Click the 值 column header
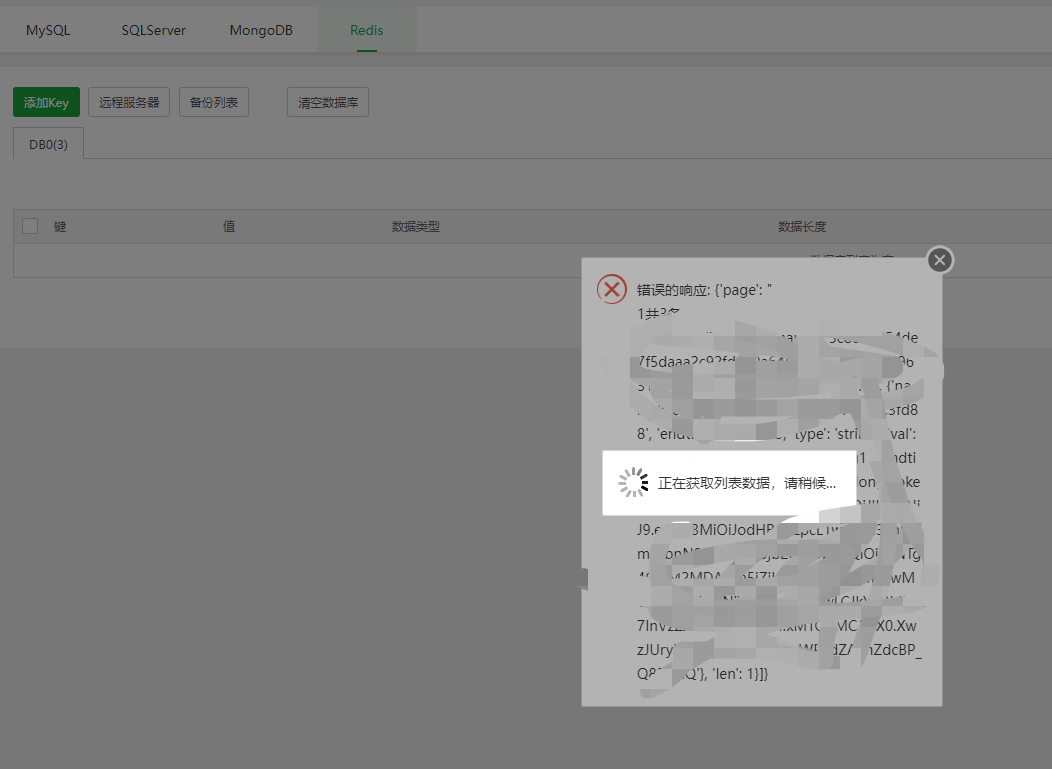The width and height of the screenshot is (1052, 769). 229,227
